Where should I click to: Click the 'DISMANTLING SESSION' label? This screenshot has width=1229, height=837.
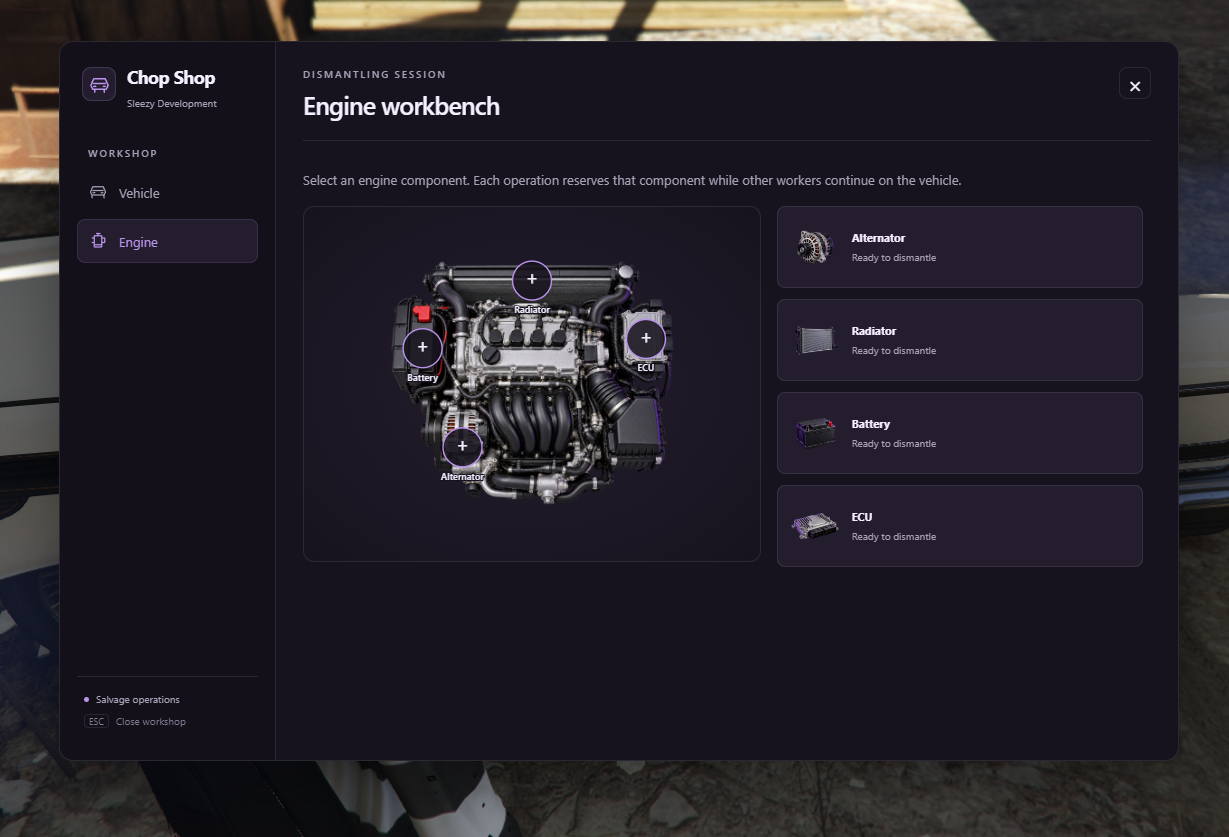pos(375,75)
